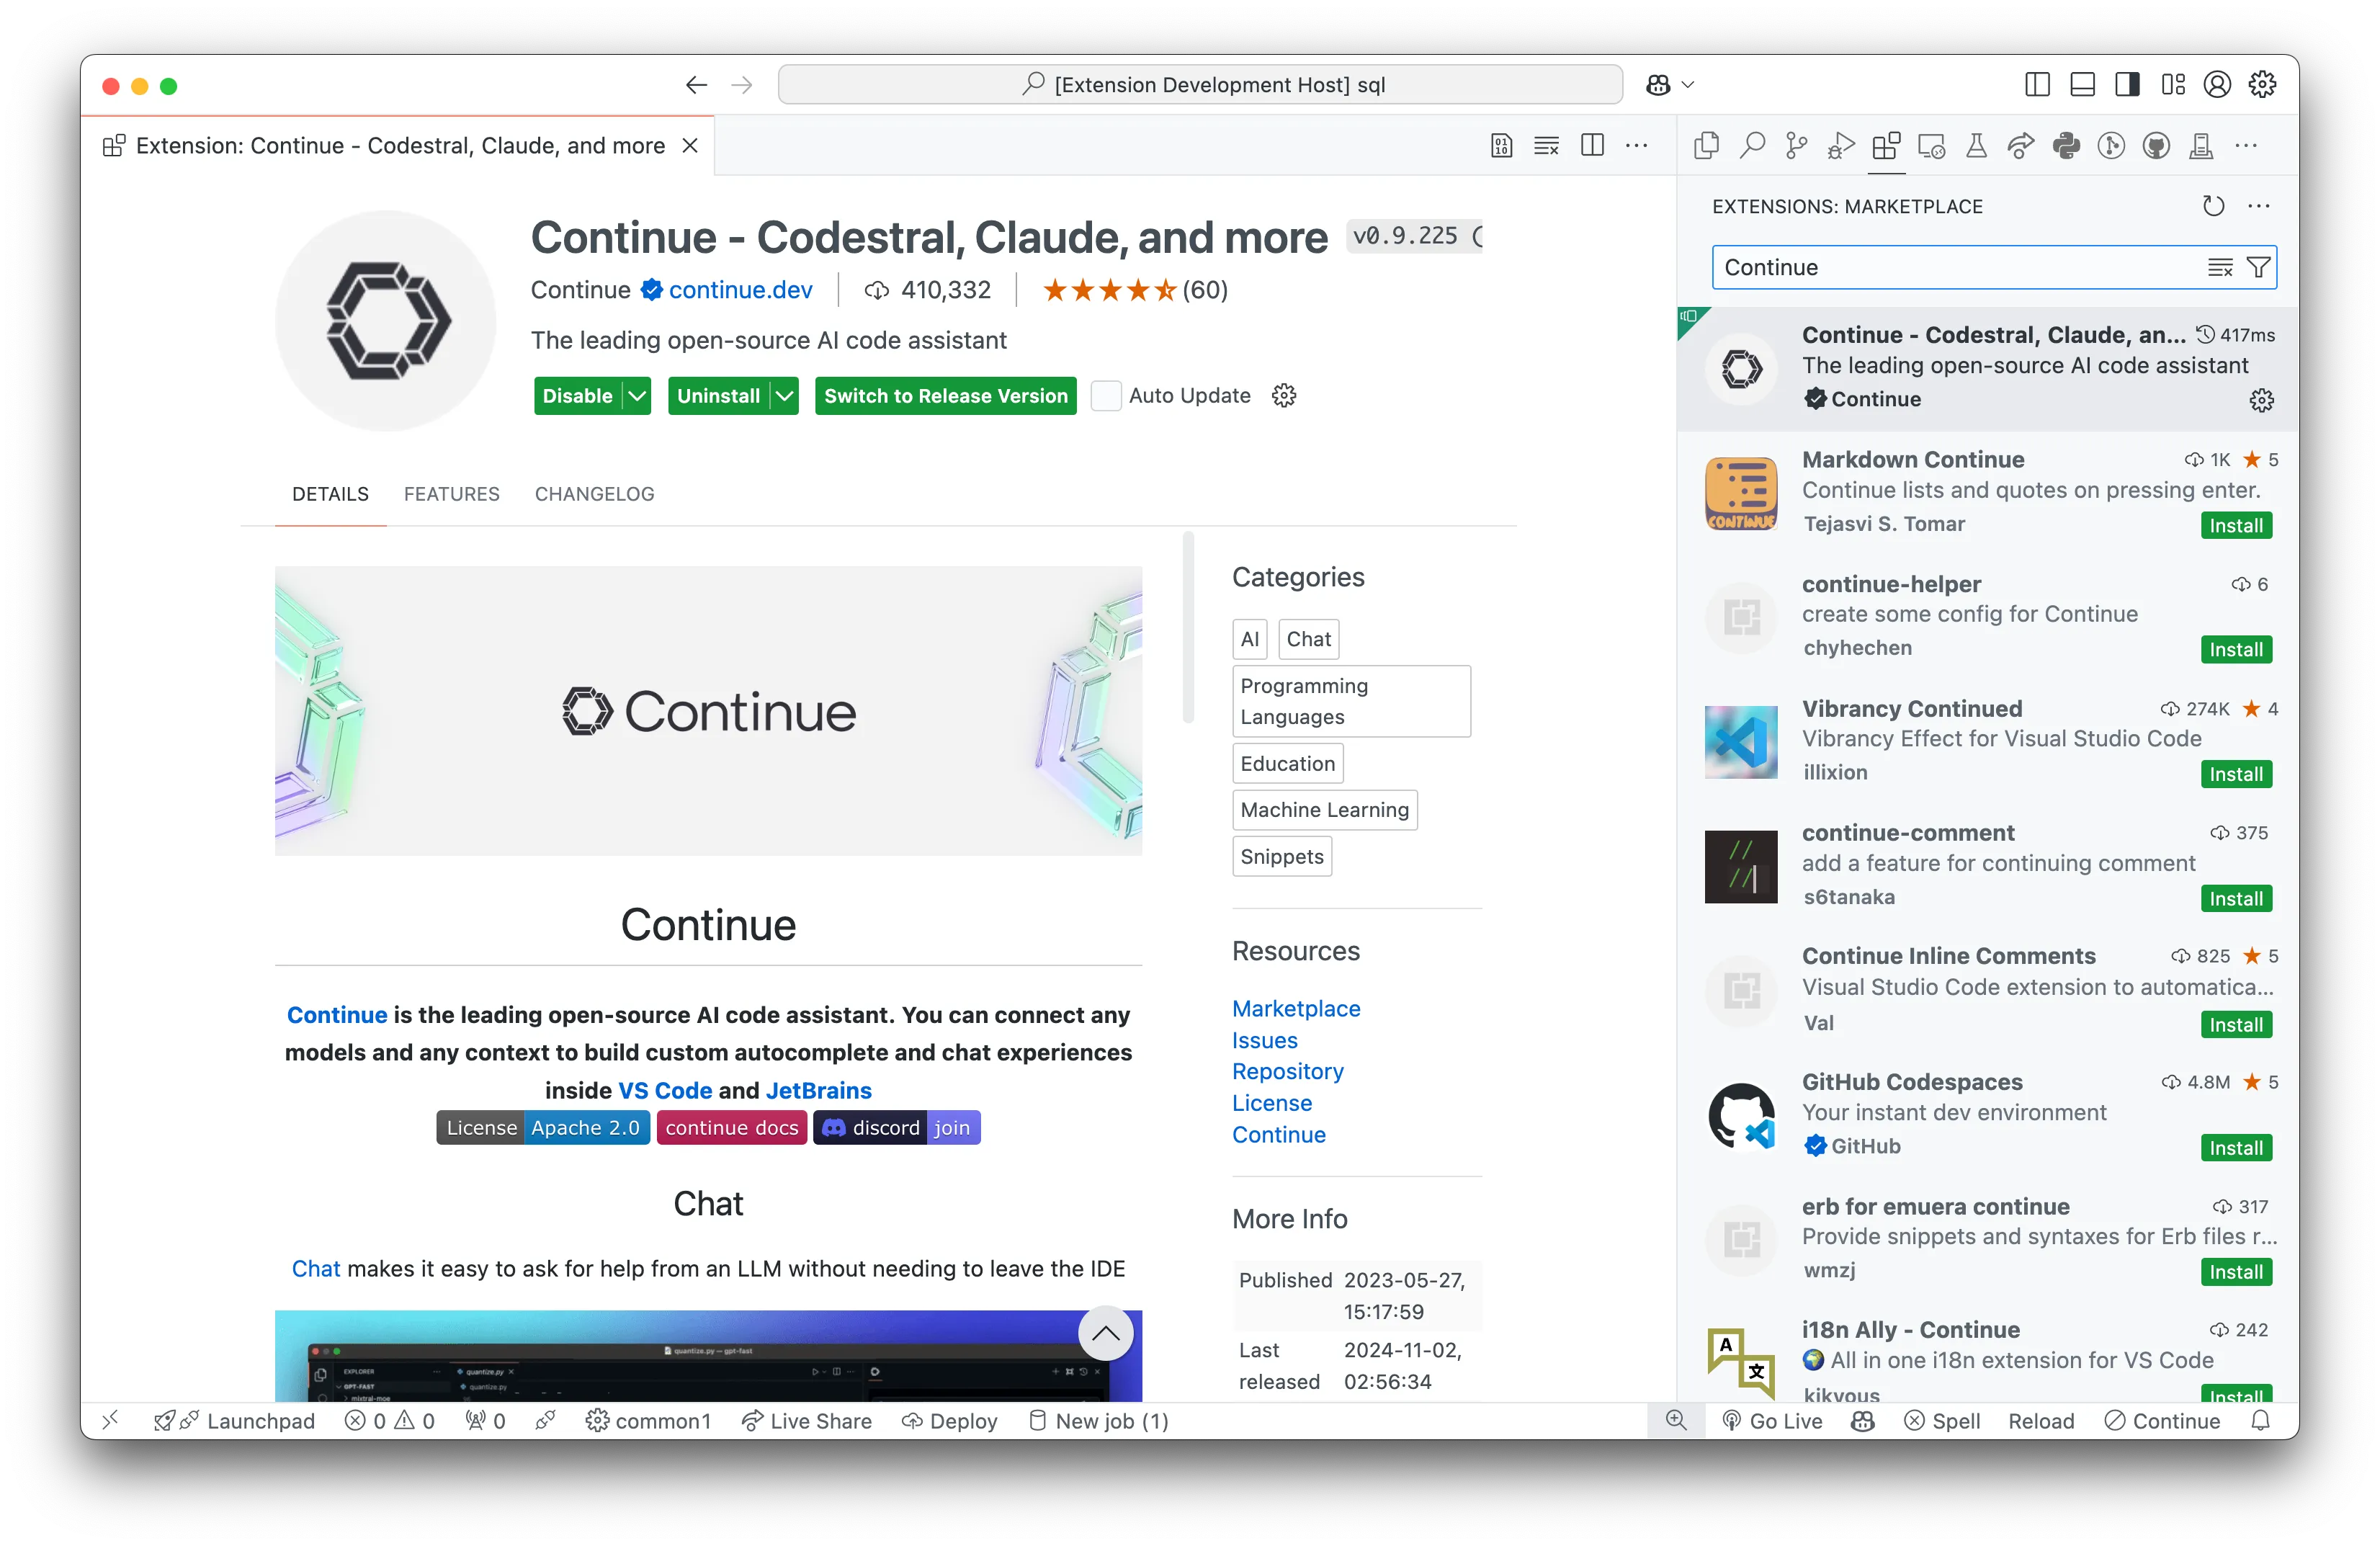Select the Extension: Continue editor tab
The width and height of the screenshot is (2380, 1546).
point(399,146)
